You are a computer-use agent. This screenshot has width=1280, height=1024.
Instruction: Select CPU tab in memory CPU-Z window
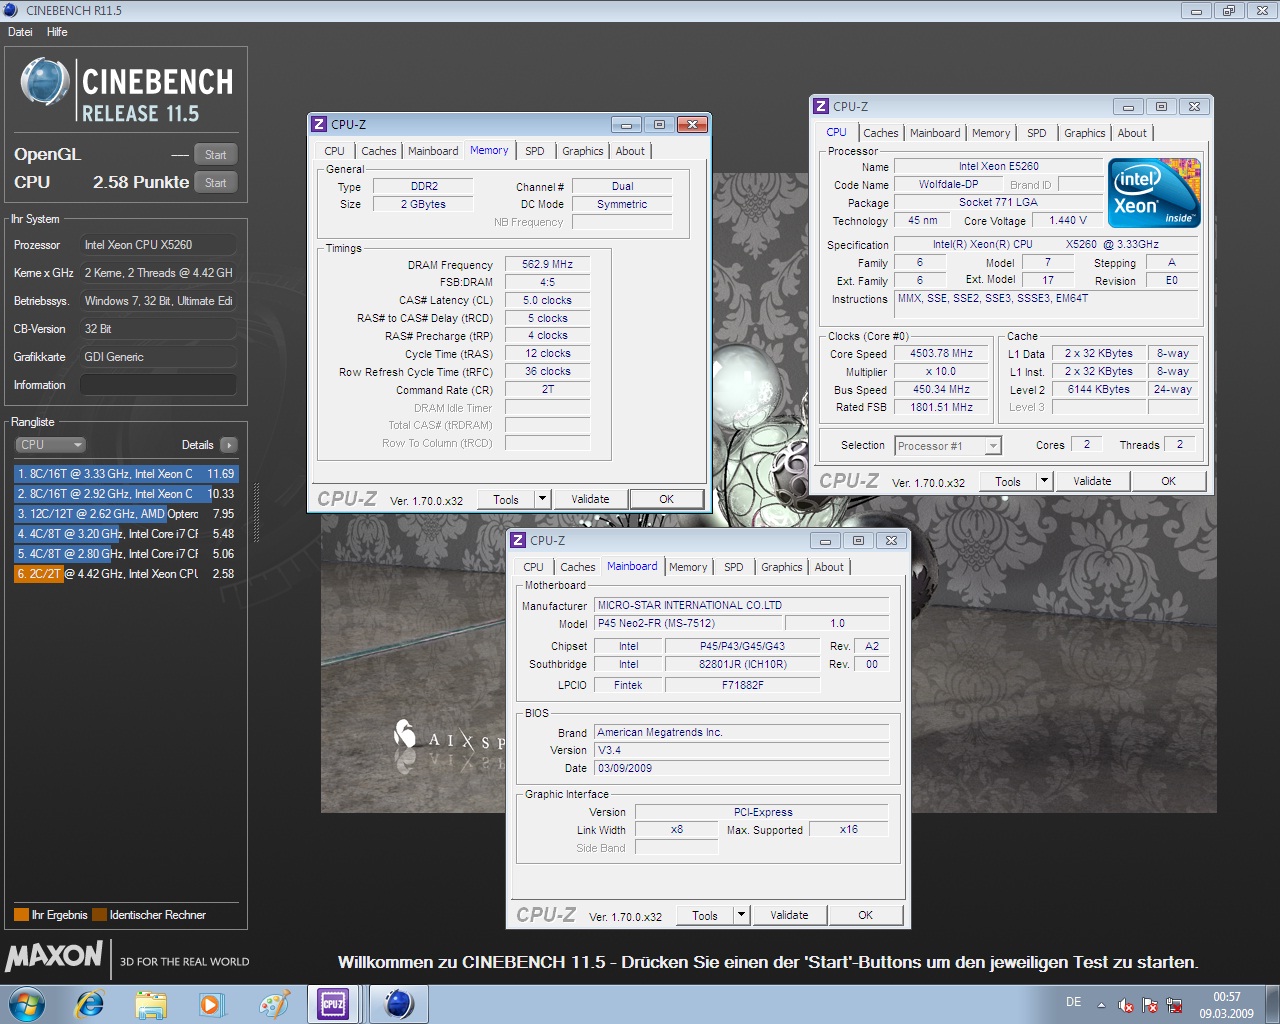click(x=334, y=151)
